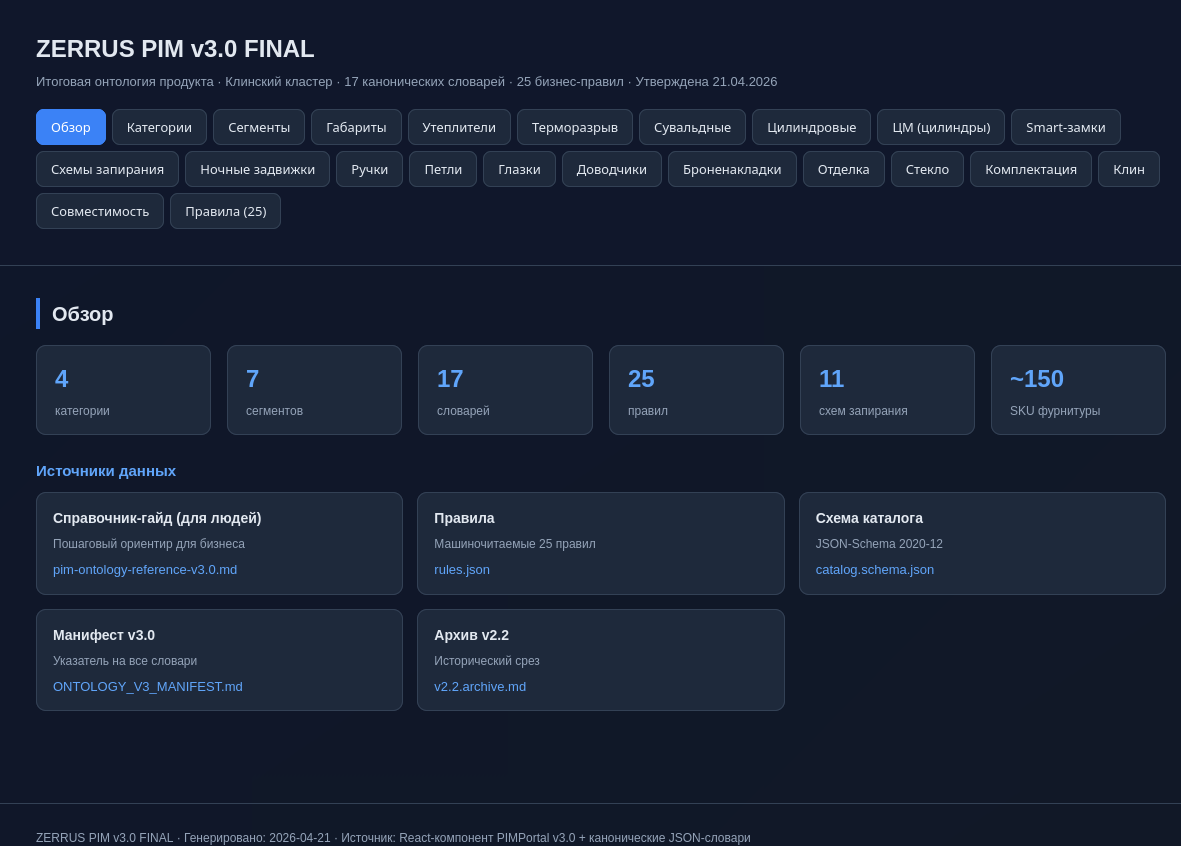1181x846 pixels.
Task: Open pim-ontology-reference-v3.0.md link
Action: click(x=145, y=570)
